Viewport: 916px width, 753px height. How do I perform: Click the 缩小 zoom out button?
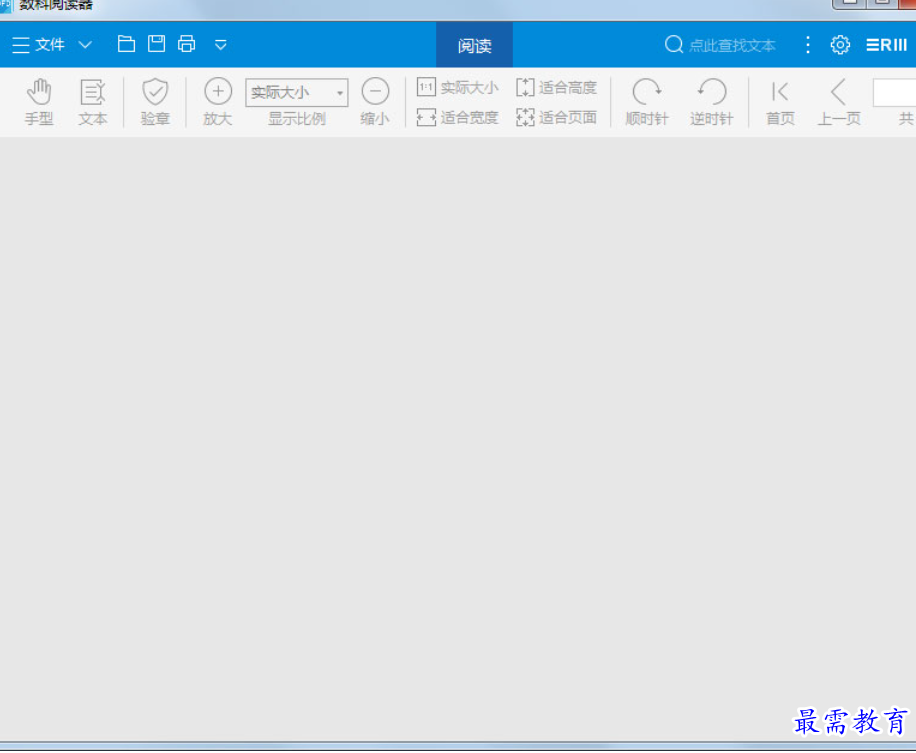375,102
